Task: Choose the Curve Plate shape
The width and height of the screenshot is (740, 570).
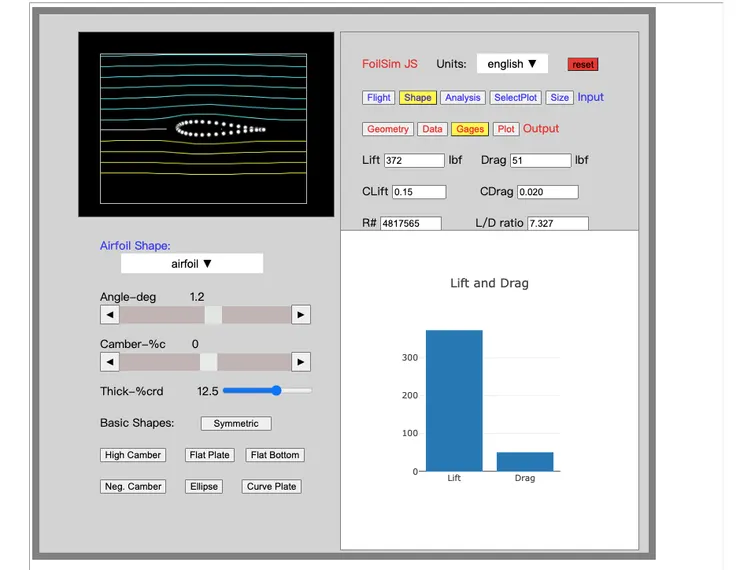Action: (x=271, y=486)
